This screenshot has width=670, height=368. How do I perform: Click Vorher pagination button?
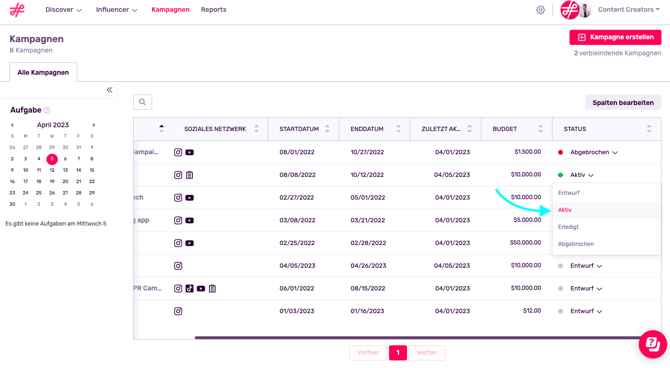point(368,353)
